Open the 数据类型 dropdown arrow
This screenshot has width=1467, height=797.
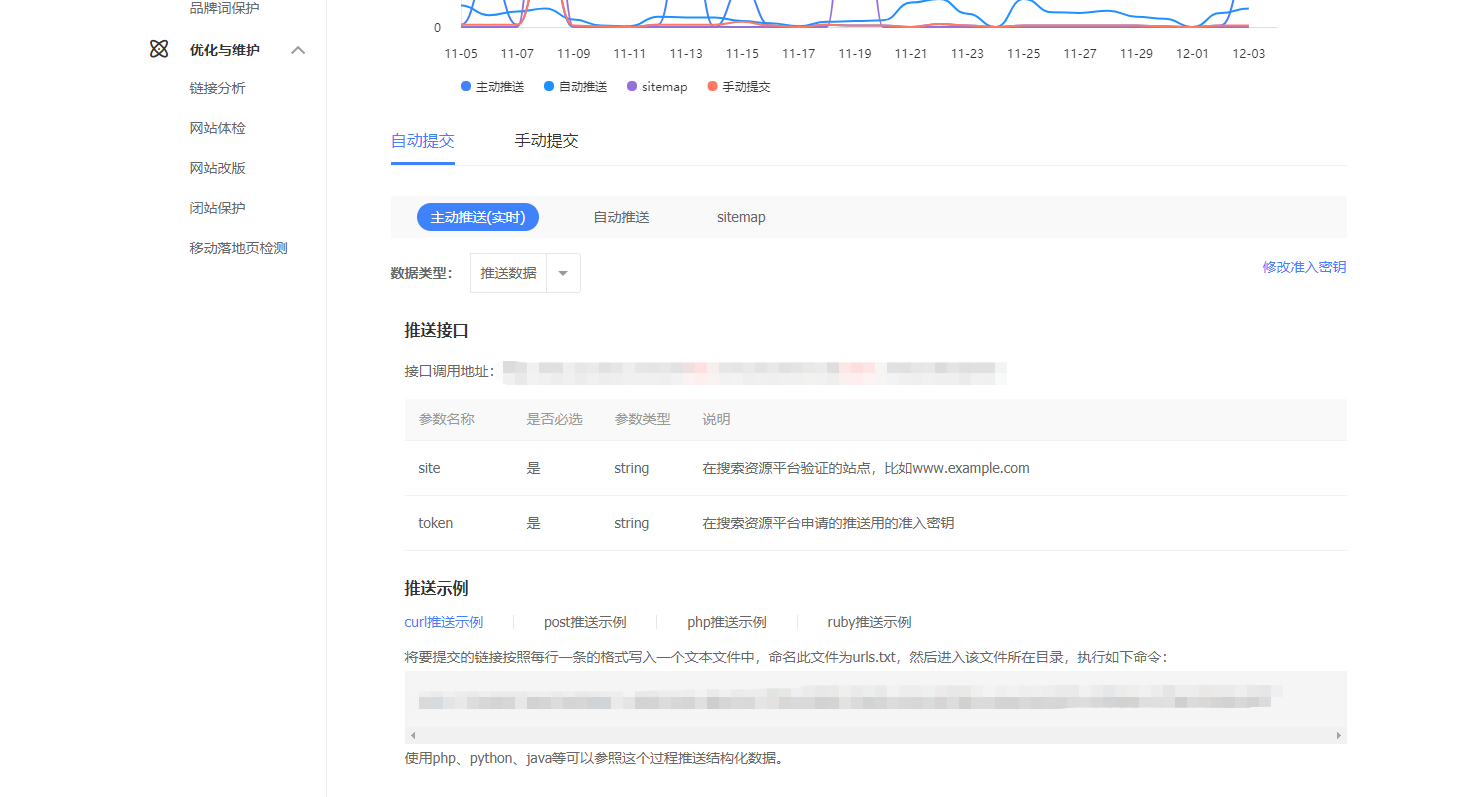pos(563,273)
